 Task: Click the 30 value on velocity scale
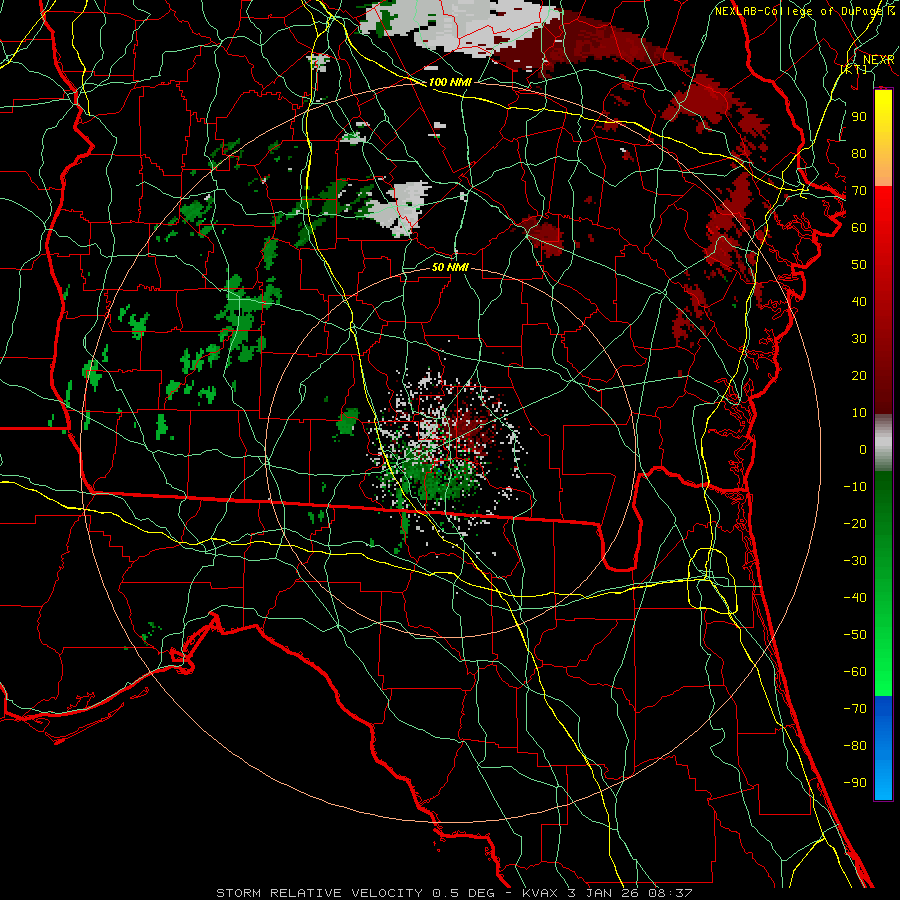[x=859, y=339]
